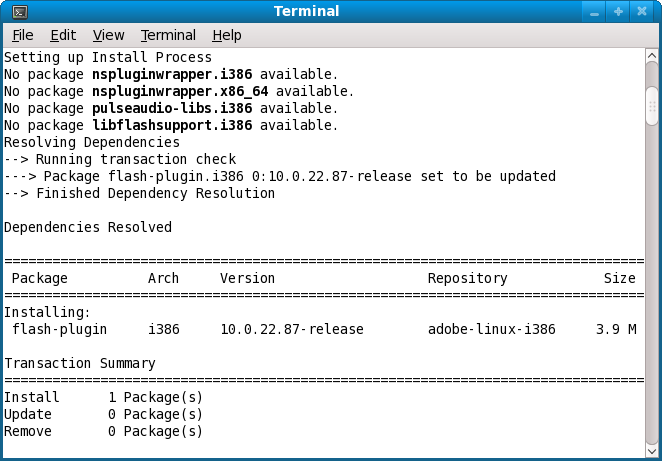Close the Terminal window
The width and height of the screenshot is (662, 461).
(x=642, y=12)
